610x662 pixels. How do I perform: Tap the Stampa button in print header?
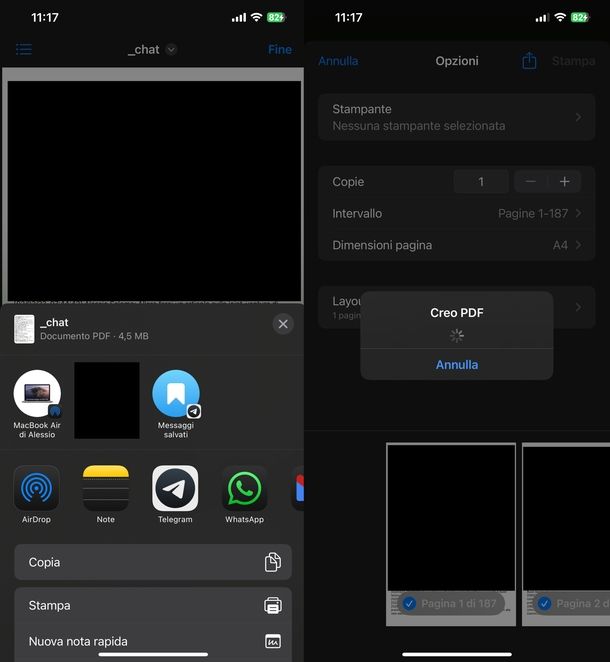coord(574,61)
